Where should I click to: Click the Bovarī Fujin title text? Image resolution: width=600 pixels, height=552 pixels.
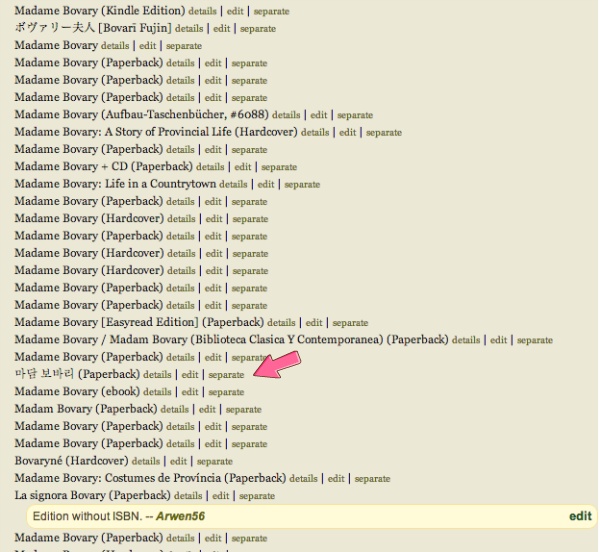point(93,28)
